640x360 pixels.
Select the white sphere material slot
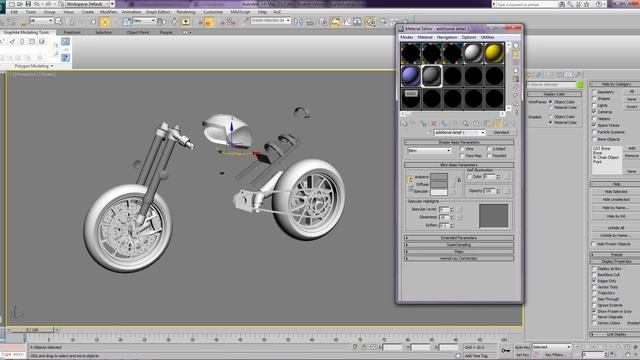[x=473, y=53]
